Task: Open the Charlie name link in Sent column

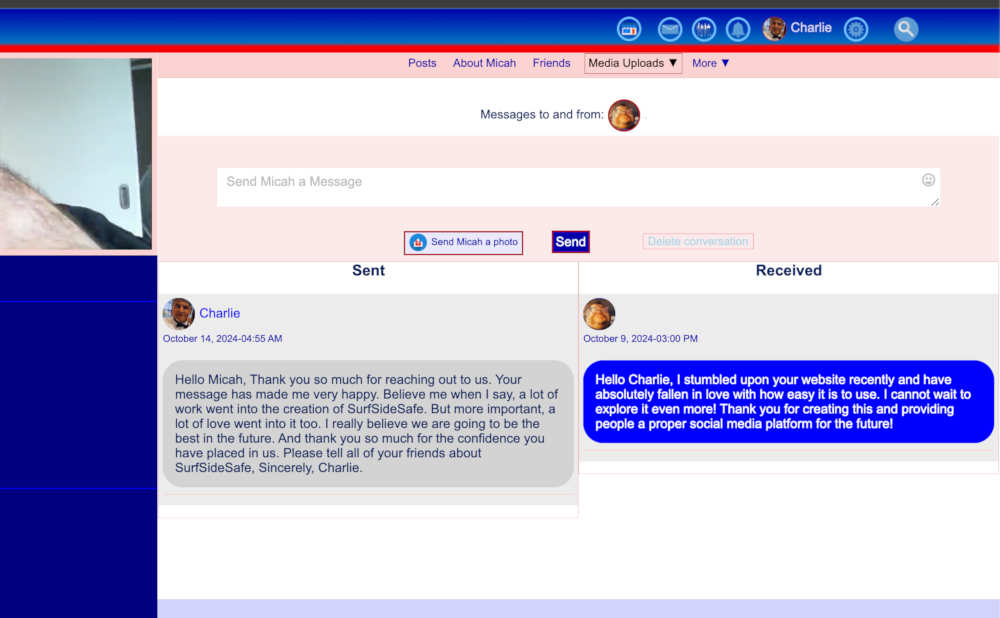Action: (x=219, y=313)
